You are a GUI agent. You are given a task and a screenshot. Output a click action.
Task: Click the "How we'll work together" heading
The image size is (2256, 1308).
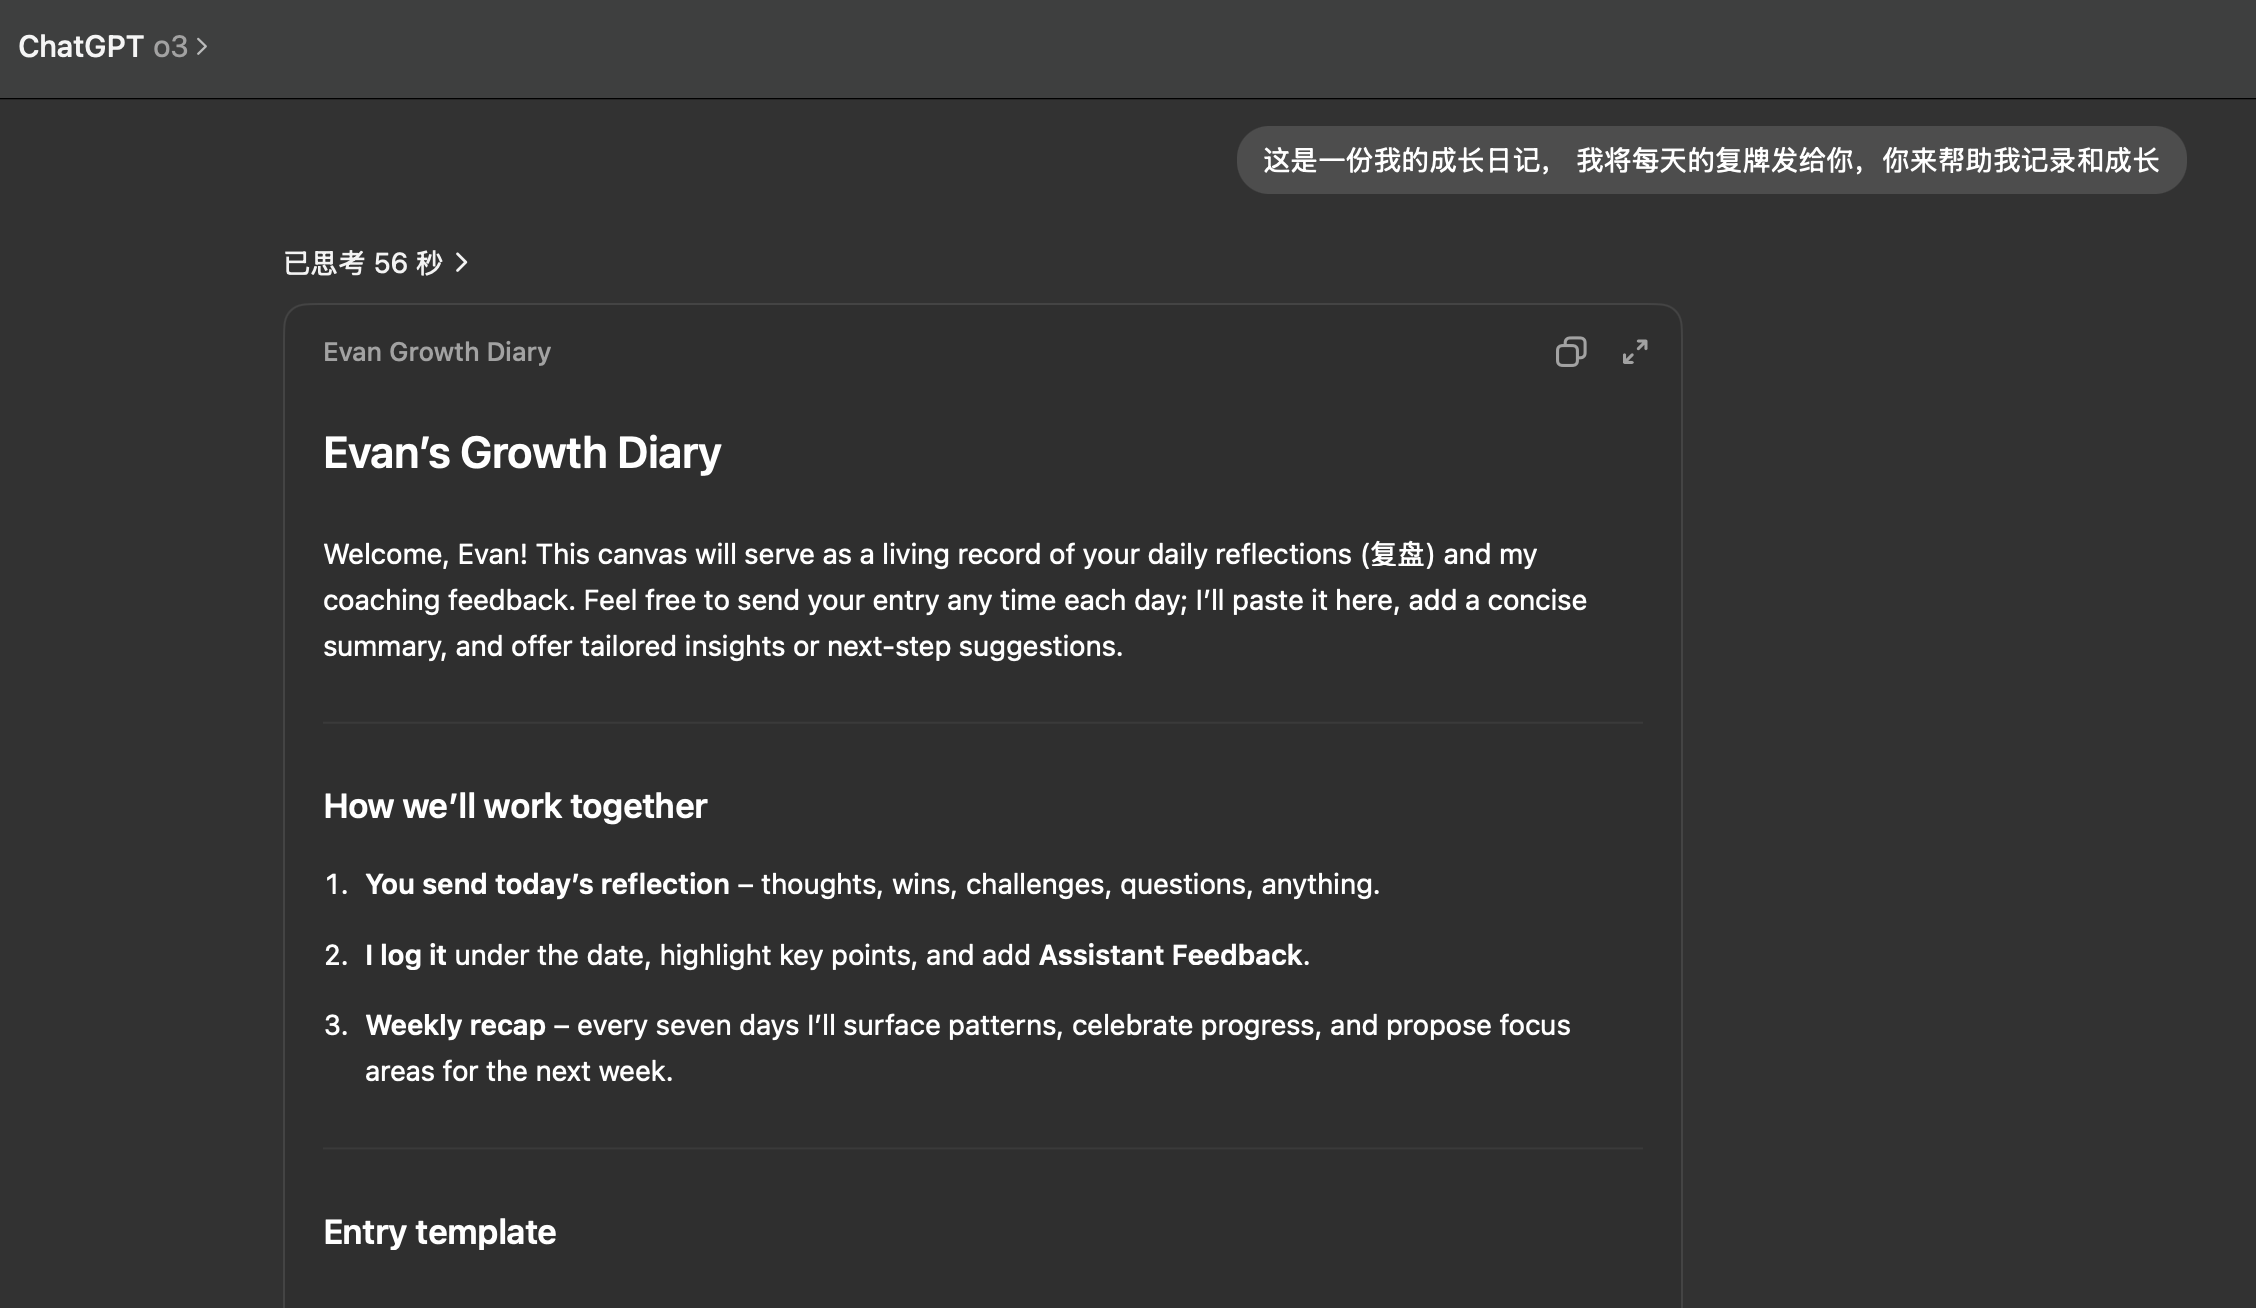[515, 806]
